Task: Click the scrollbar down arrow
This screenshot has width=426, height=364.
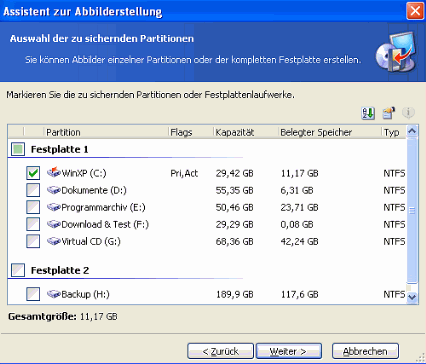Action: click(x=412, y=297)
